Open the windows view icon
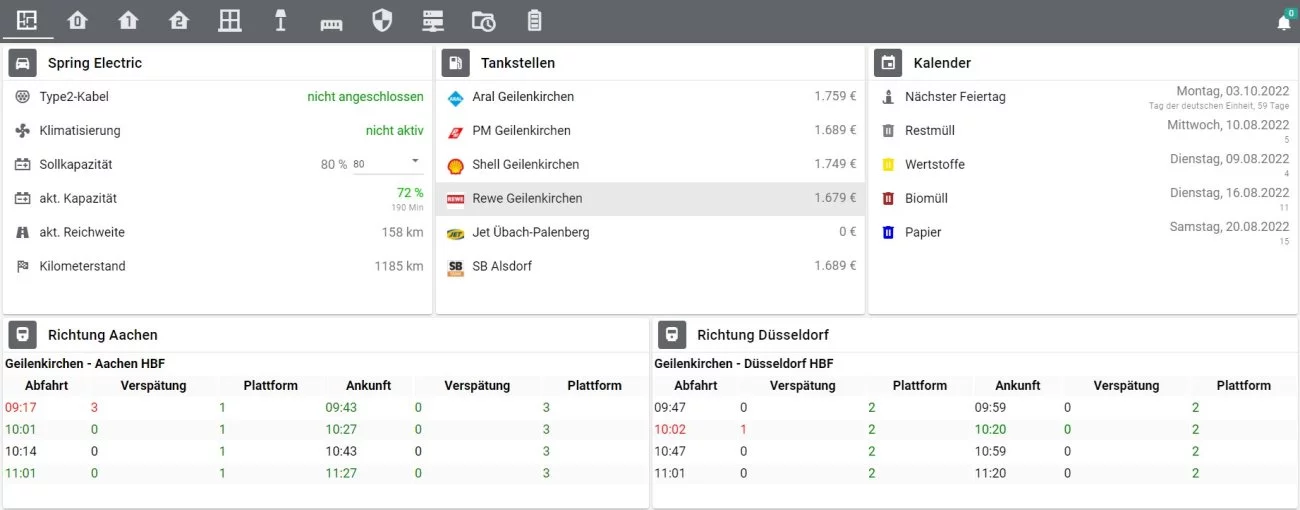The height and width of the screenshot is (510, 1300). coord(230,20)
